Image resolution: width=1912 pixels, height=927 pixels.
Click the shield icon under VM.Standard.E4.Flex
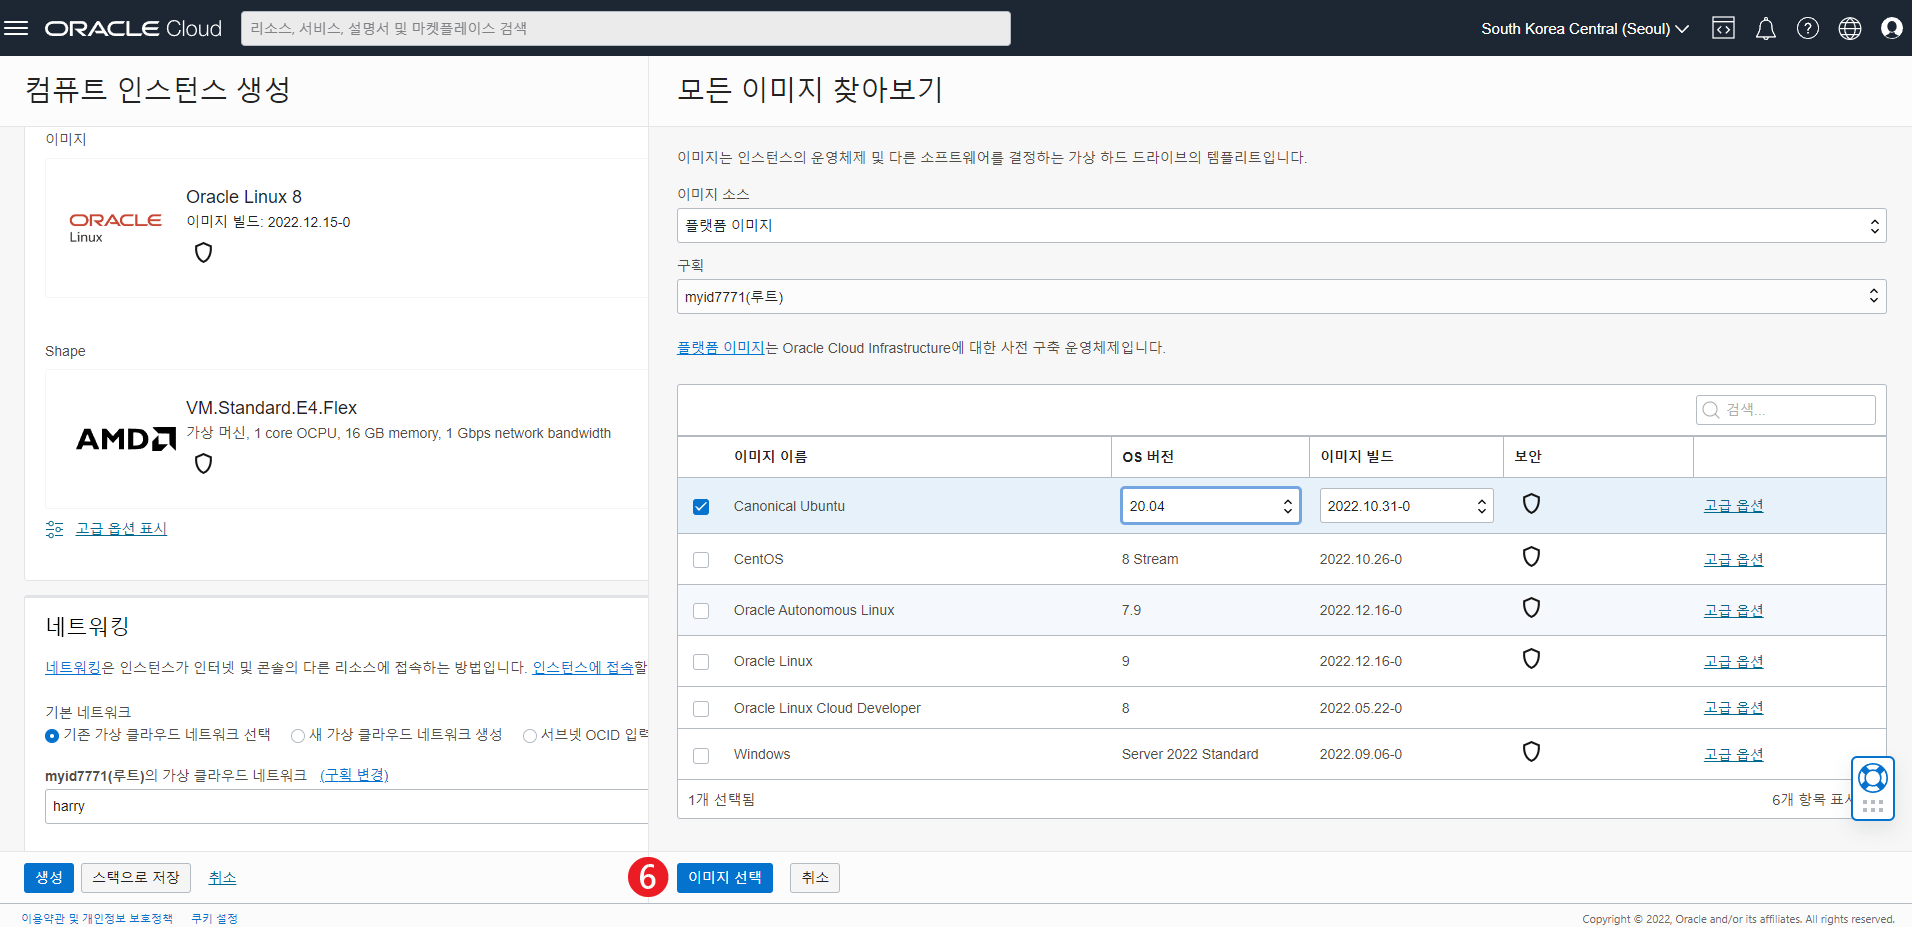tap(203, 463)
